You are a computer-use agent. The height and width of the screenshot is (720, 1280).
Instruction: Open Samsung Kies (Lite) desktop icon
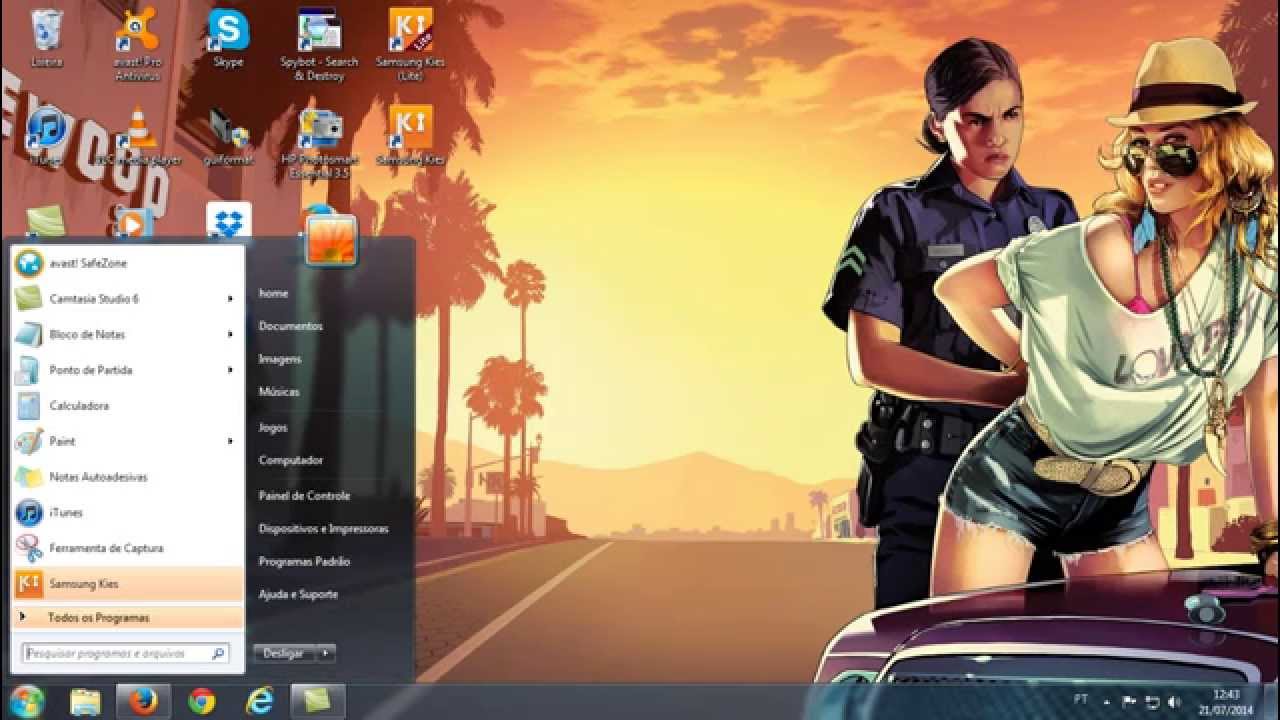coord(410,44)
